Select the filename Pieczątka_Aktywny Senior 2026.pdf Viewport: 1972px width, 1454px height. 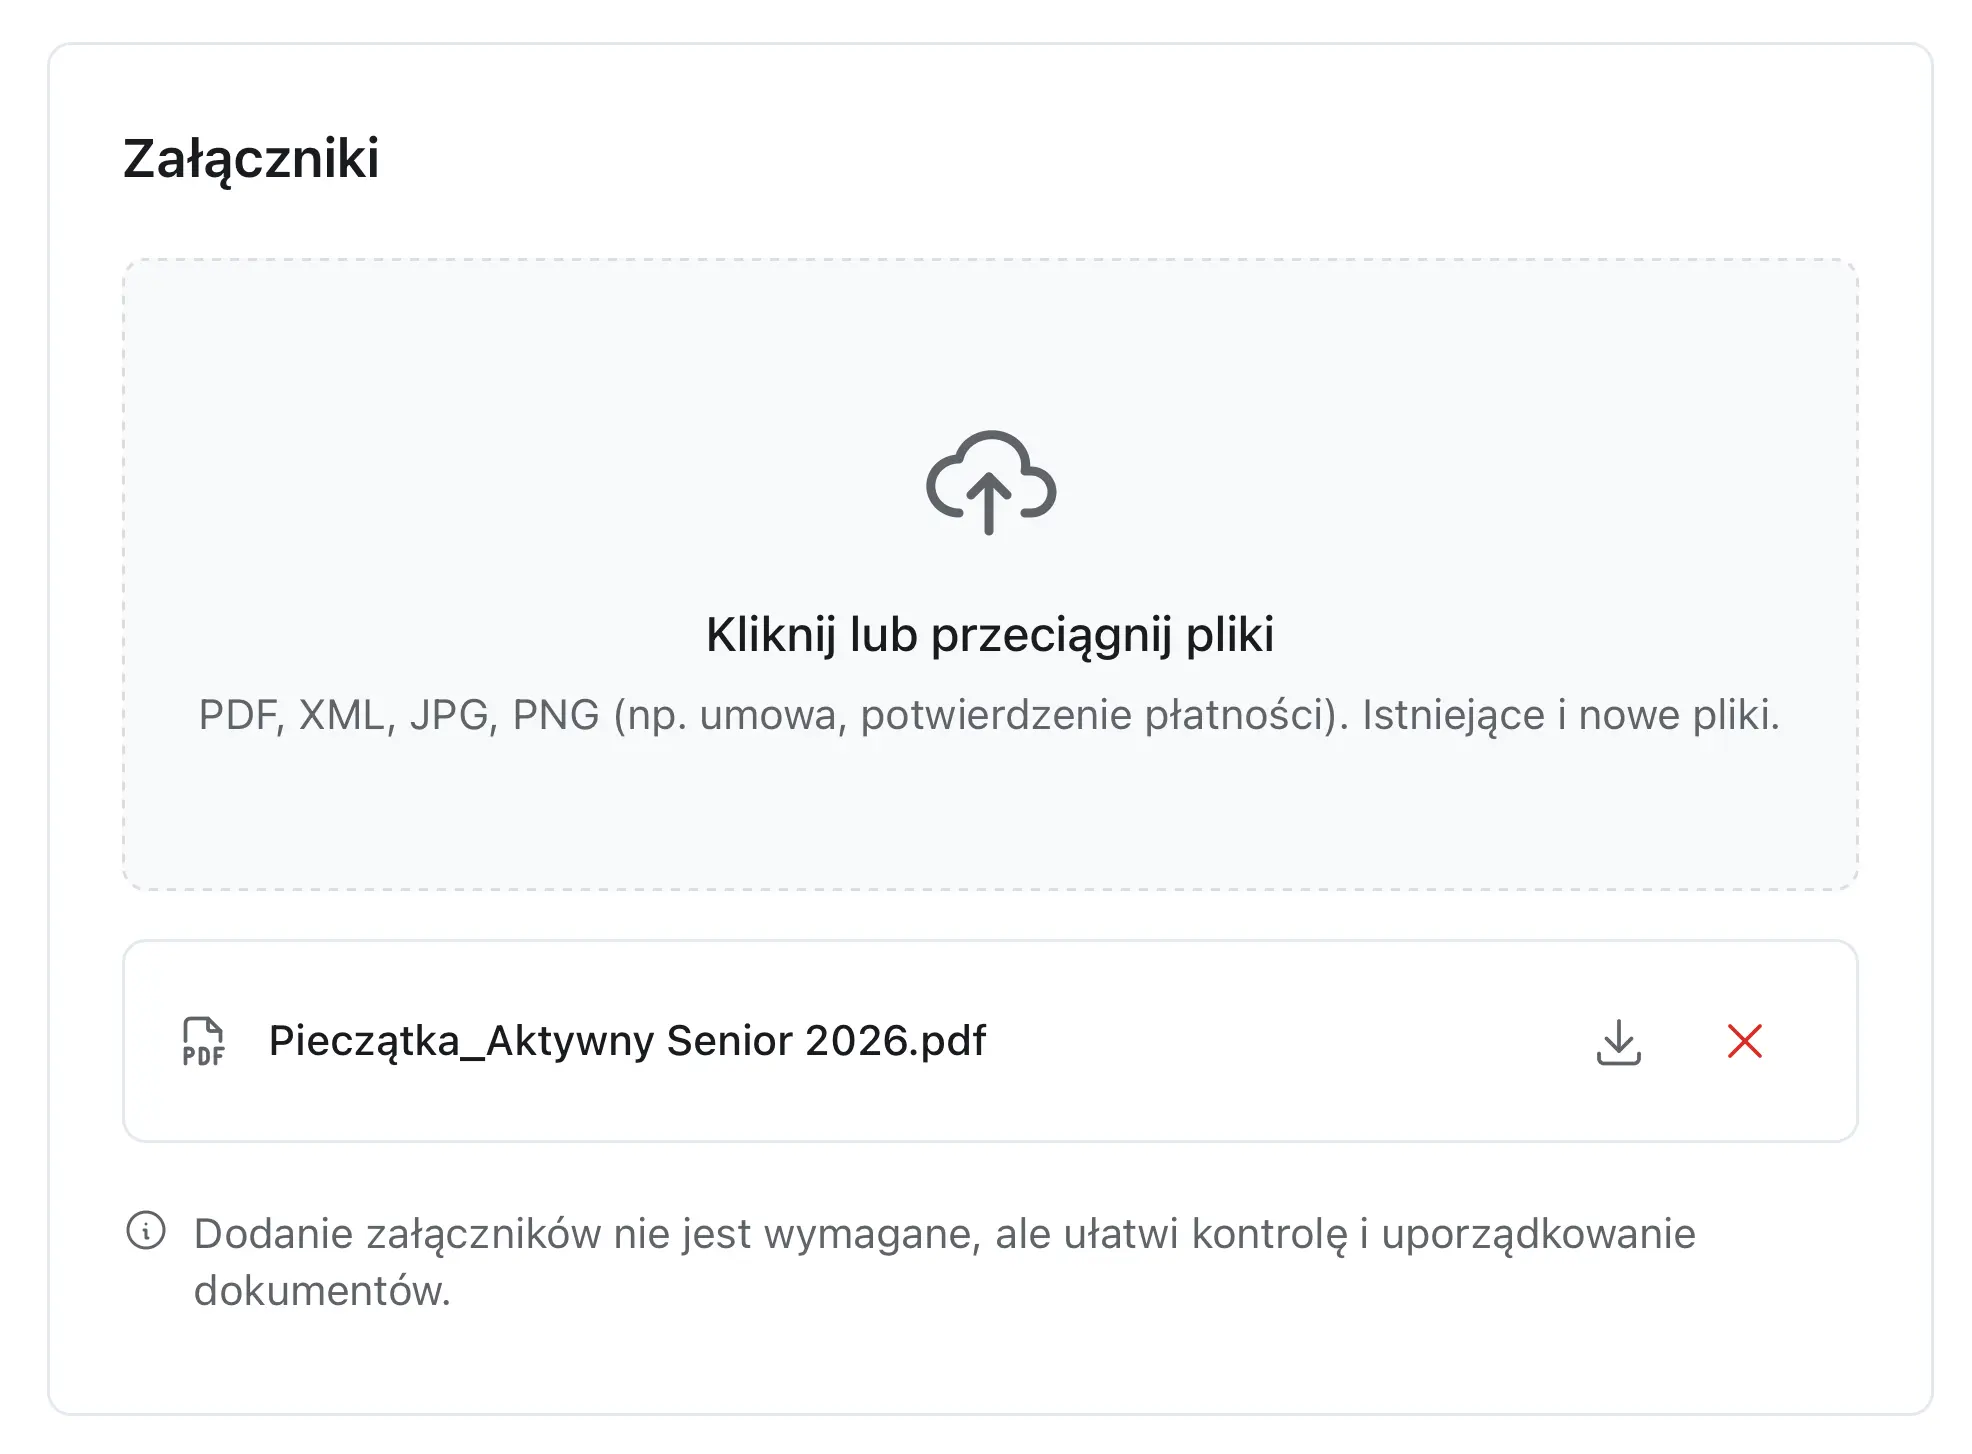point(626,1040)
